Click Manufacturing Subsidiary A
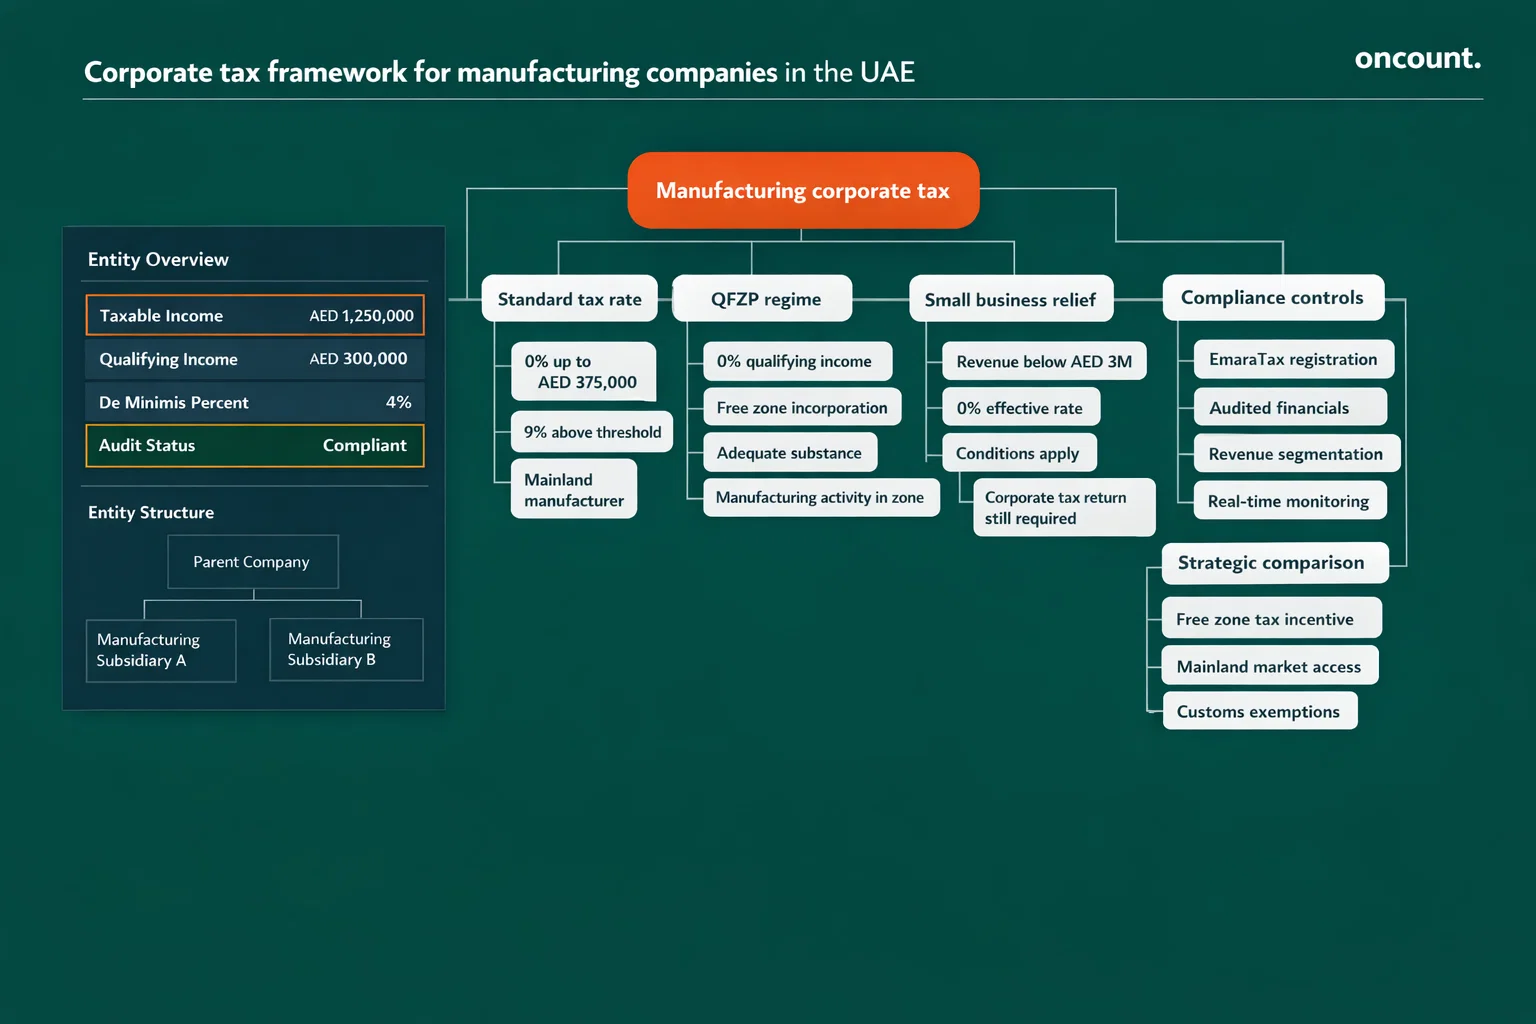The height and width of the screenshot is (1024, 1536). [x=160, y=650]
